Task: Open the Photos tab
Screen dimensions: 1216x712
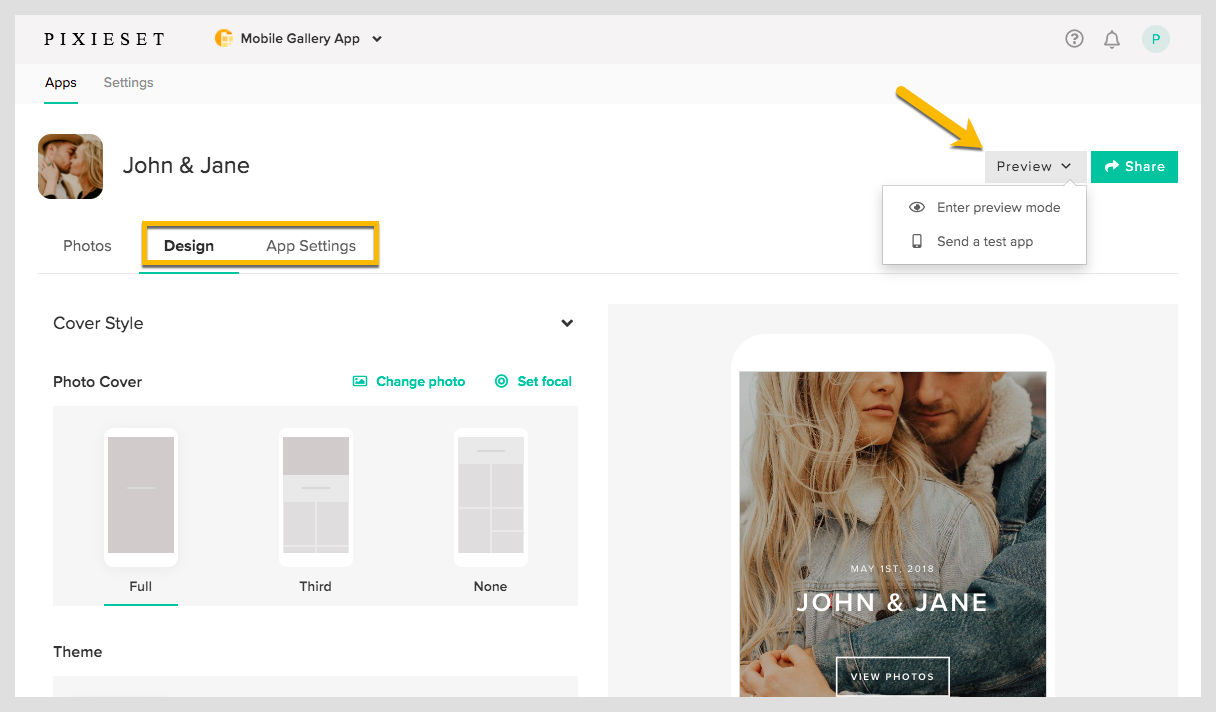Action: (x=87, y=246)
